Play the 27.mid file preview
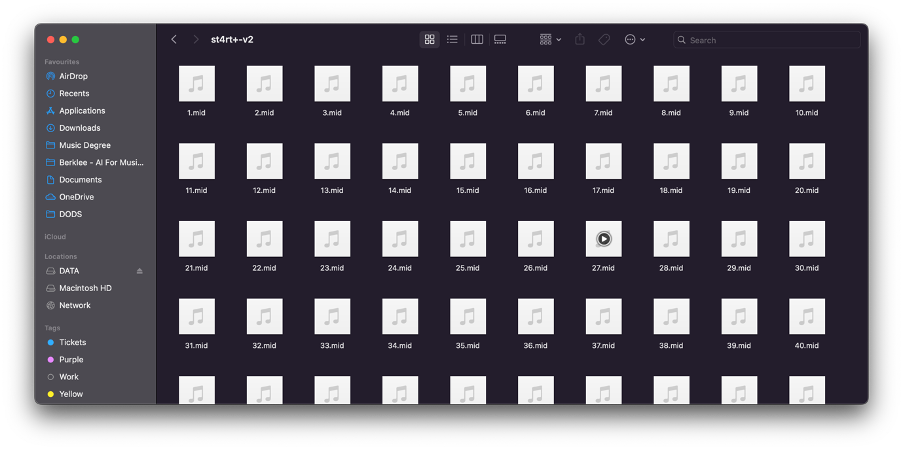The width and height of the screenshot is (904, 450). tap(604, 239)
